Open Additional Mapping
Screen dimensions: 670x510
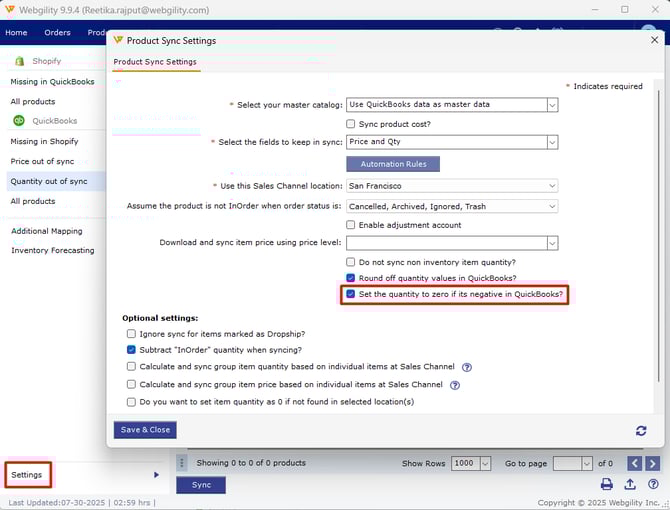(x=47, y=231)
